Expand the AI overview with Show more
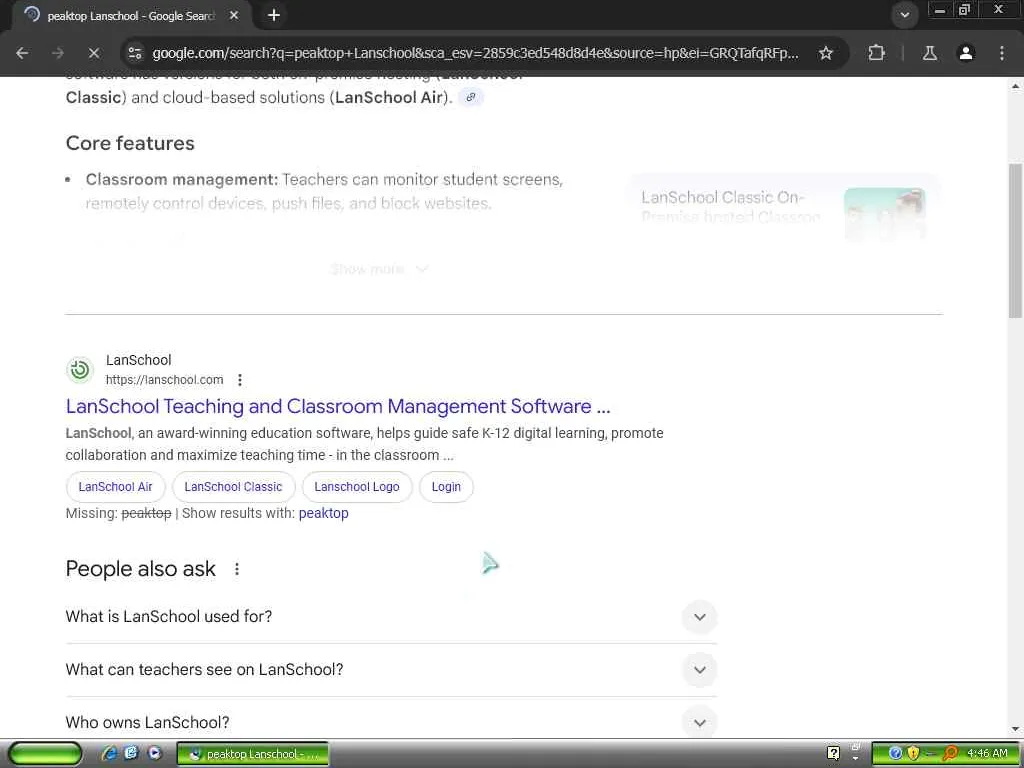The image size is (1024, 768). pos(379,269)
